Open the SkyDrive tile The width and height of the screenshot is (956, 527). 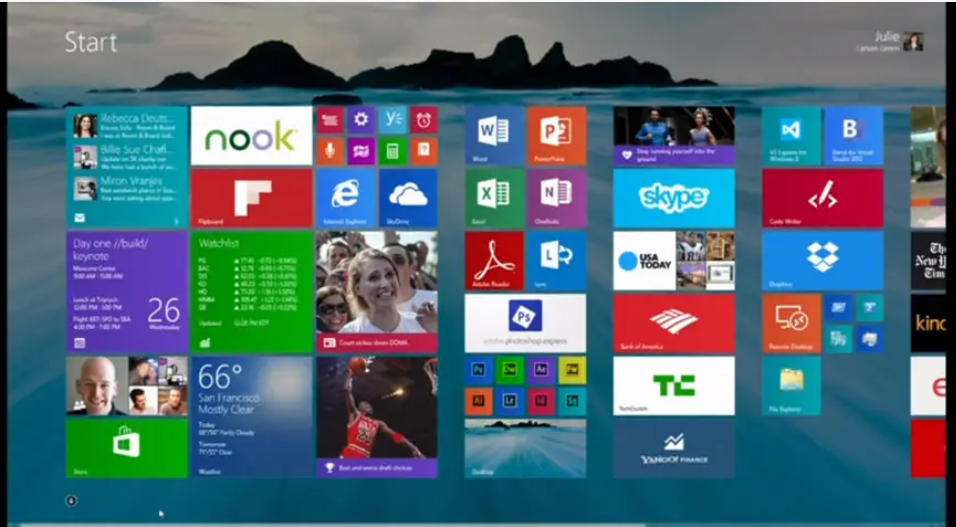point(408,198)
